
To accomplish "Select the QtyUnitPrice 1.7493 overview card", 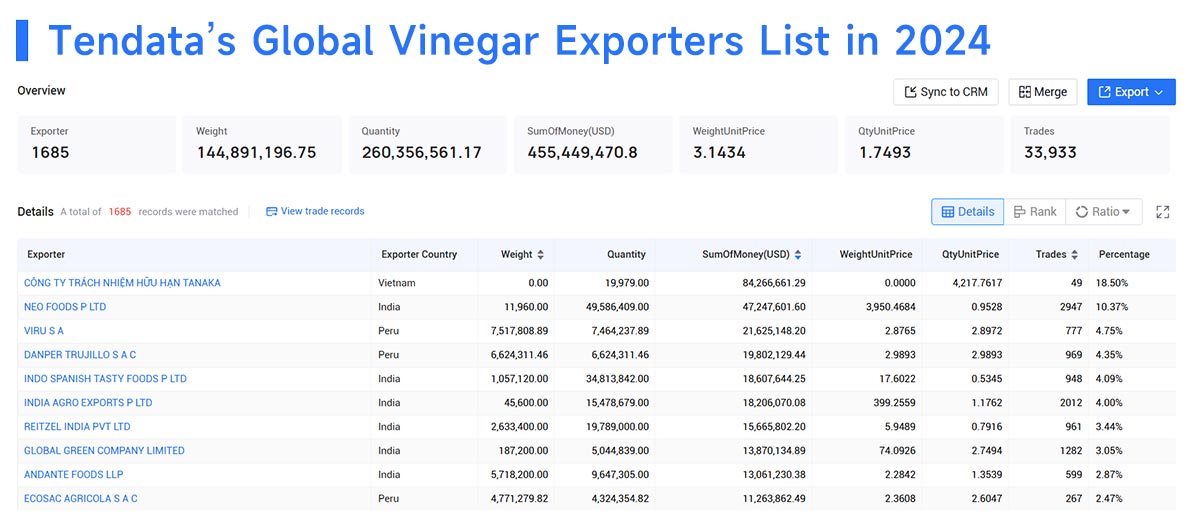I will pyautogui.click(x=924, y=144).
